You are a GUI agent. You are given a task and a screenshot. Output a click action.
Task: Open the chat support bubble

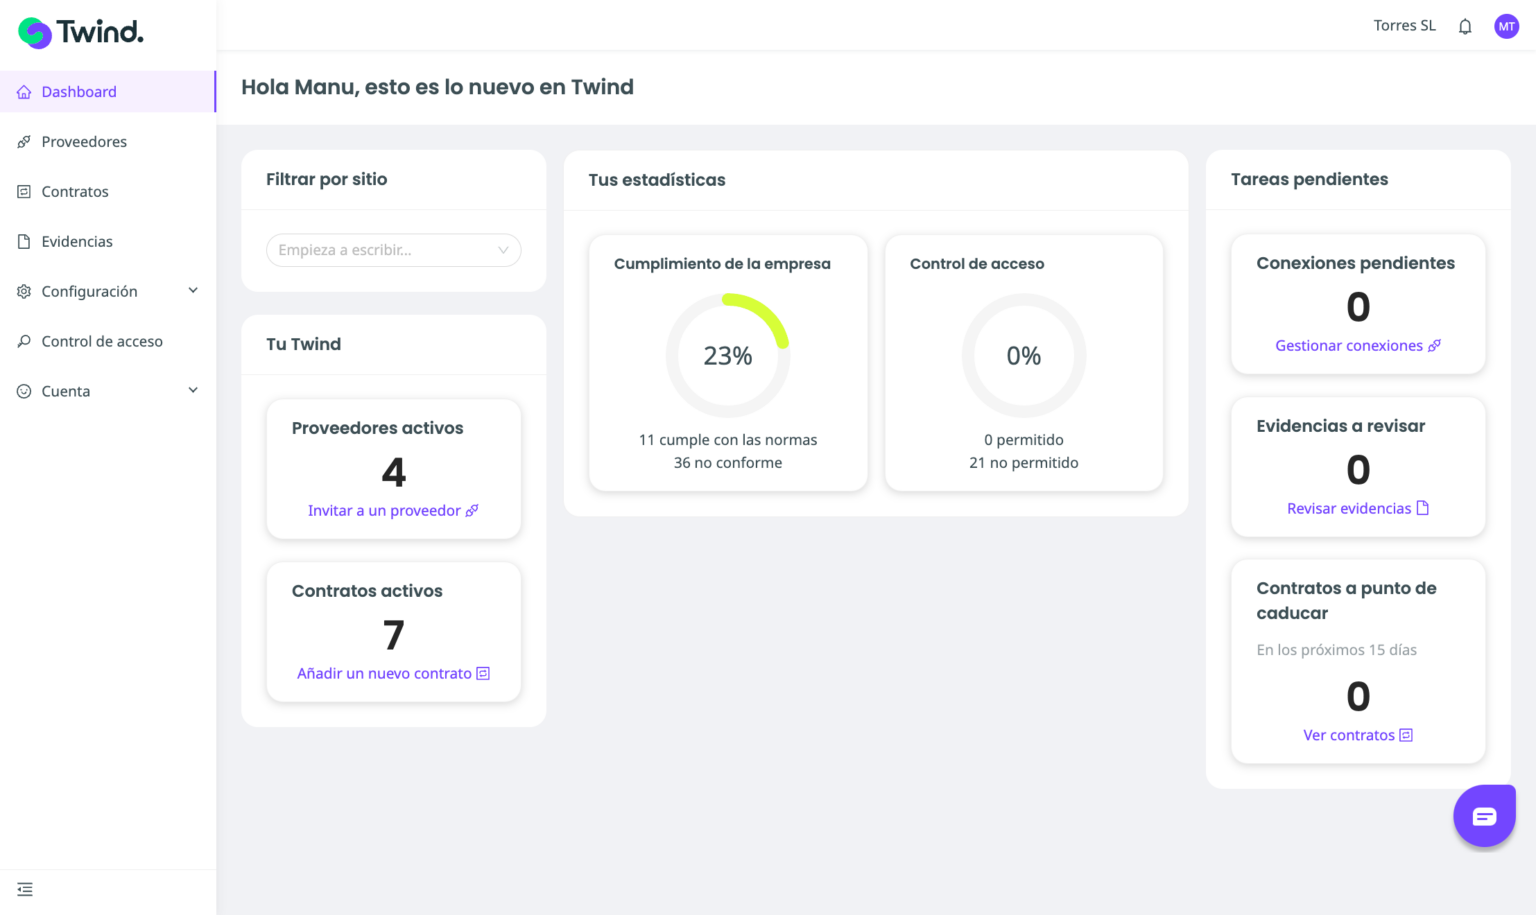click(1484, 816)
